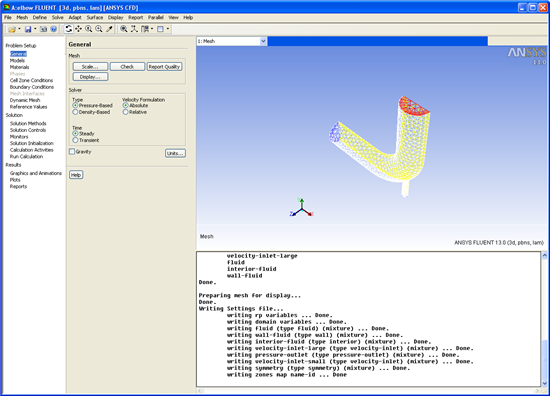Click the Fluent application title icon

6,7
